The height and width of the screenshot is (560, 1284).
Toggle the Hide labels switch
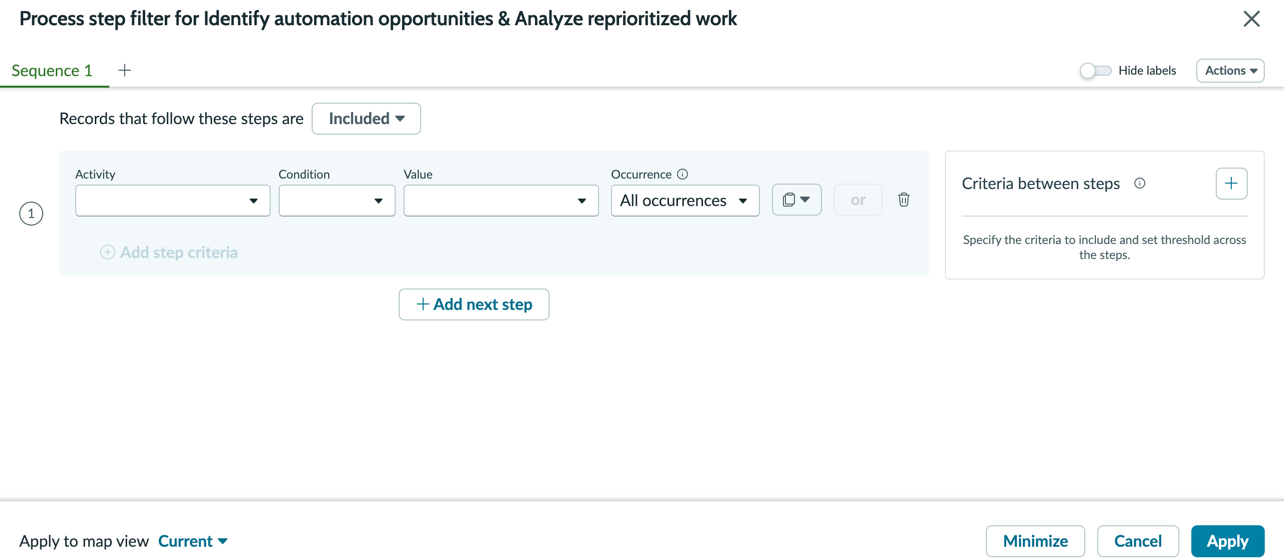(1095, 71)
